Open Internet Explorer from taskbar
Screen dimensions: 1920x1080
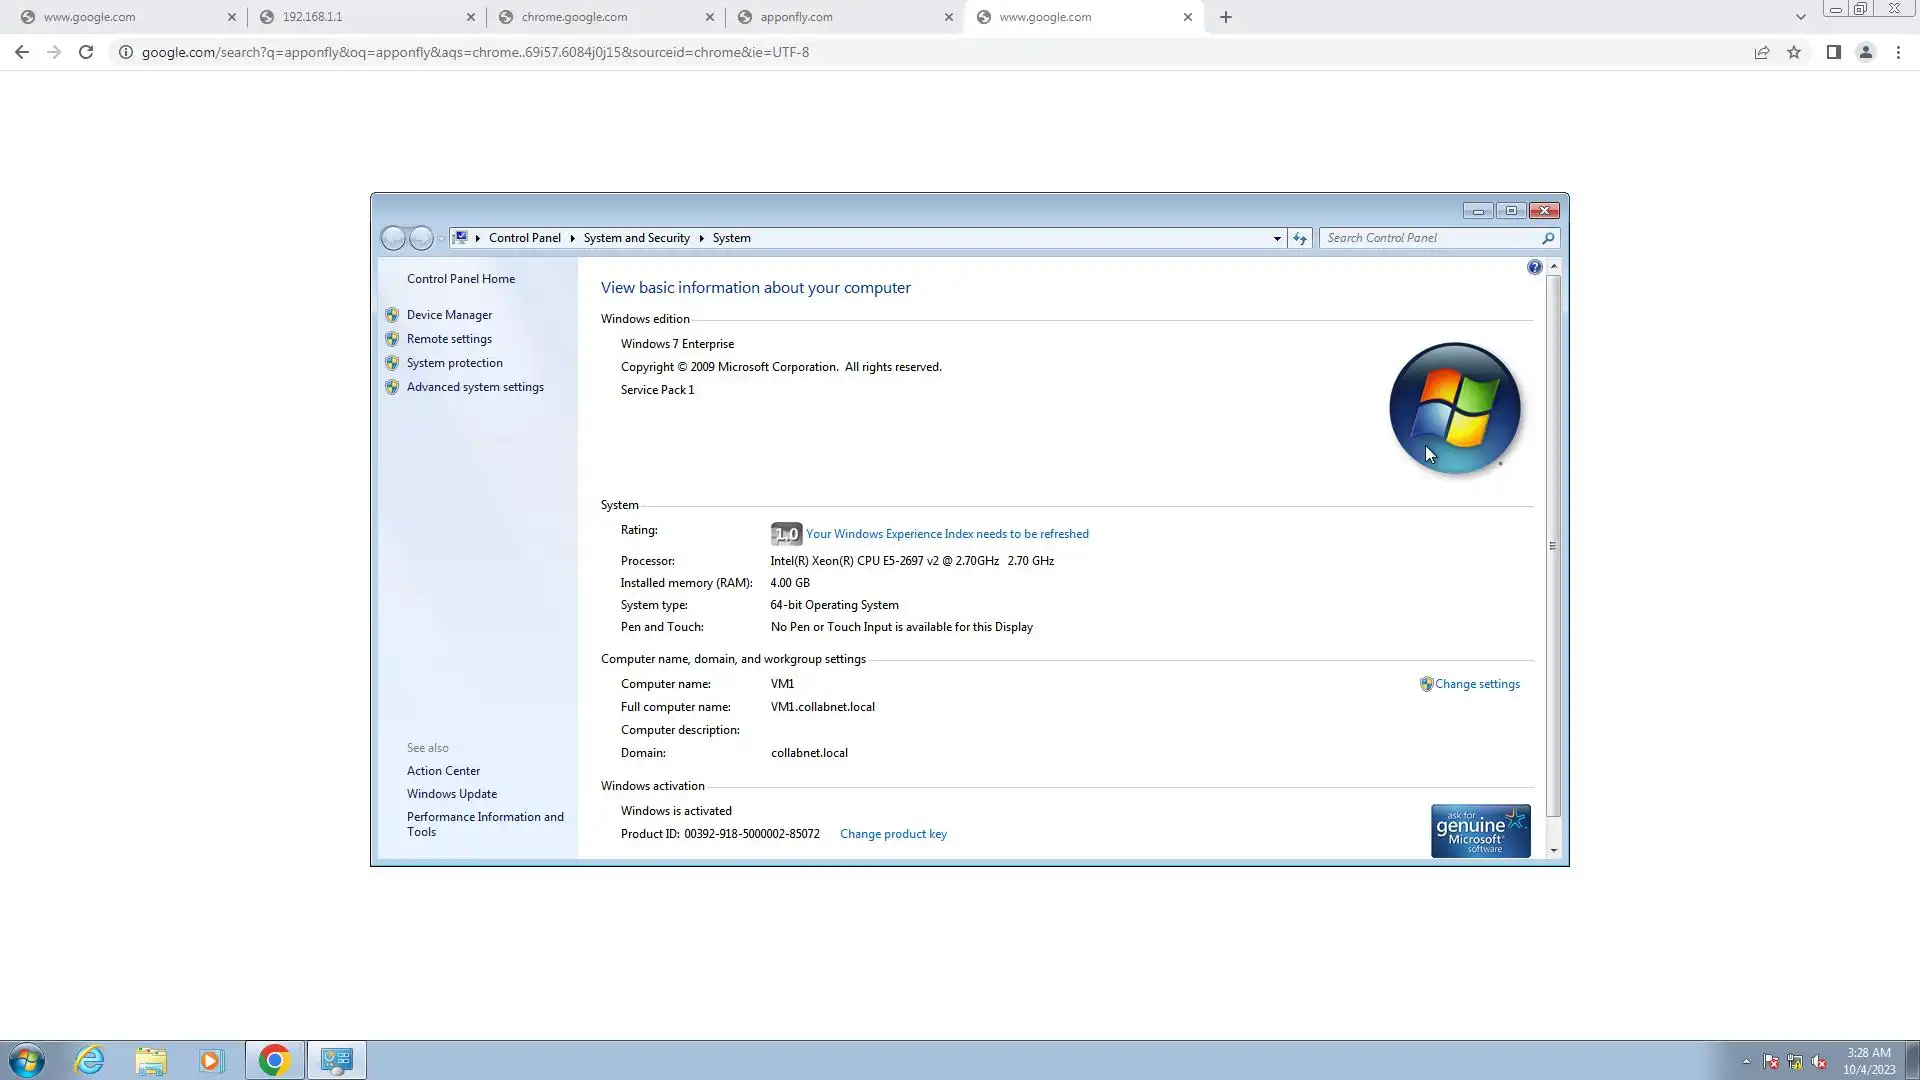[90, 1060]
